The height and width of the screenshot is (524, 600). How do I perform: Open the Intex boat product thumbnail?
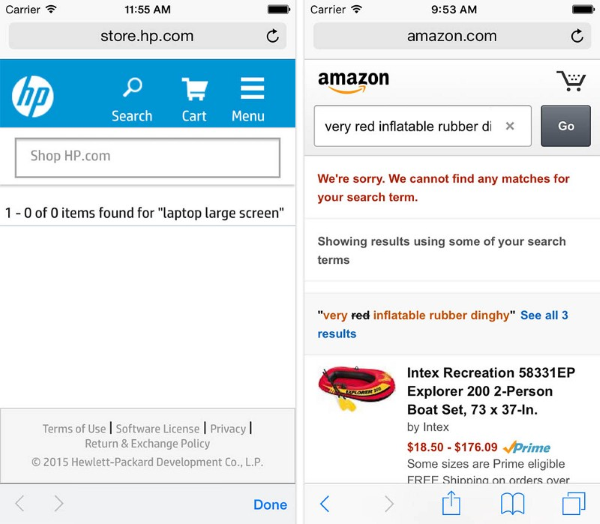click(357, 392)
